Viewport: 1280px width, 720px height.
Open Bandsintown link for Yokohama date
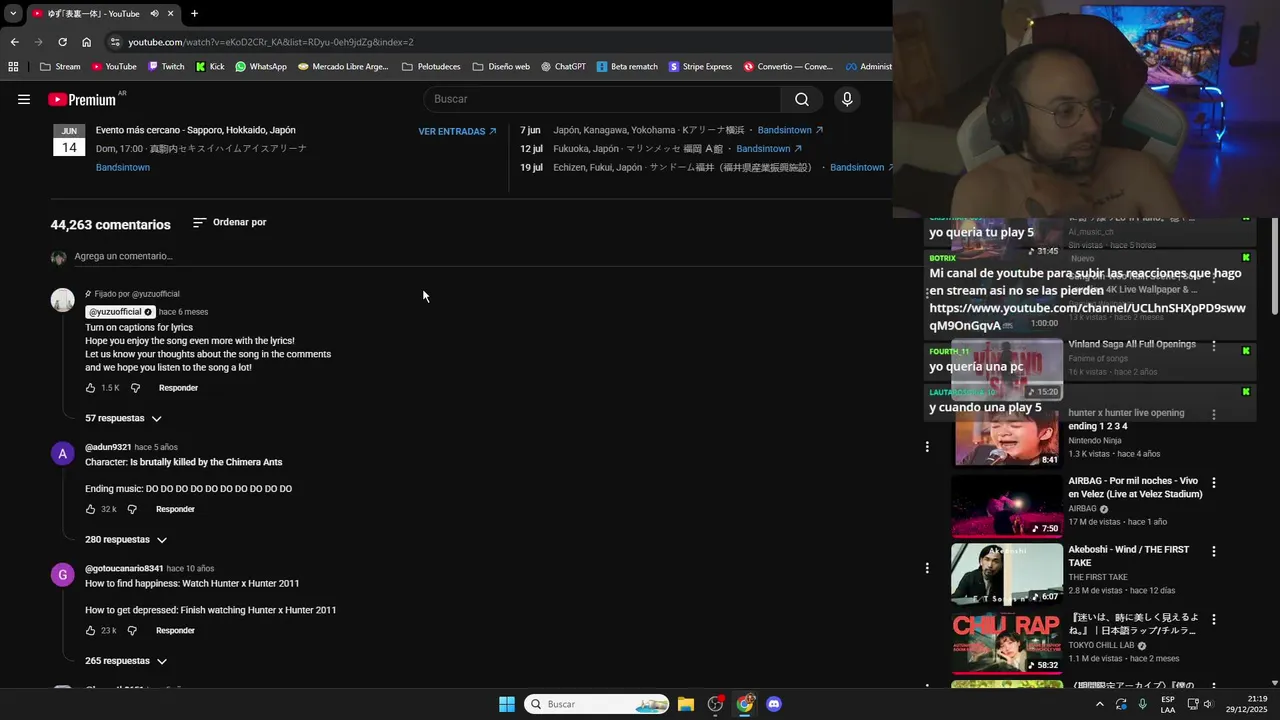point(790,130)
